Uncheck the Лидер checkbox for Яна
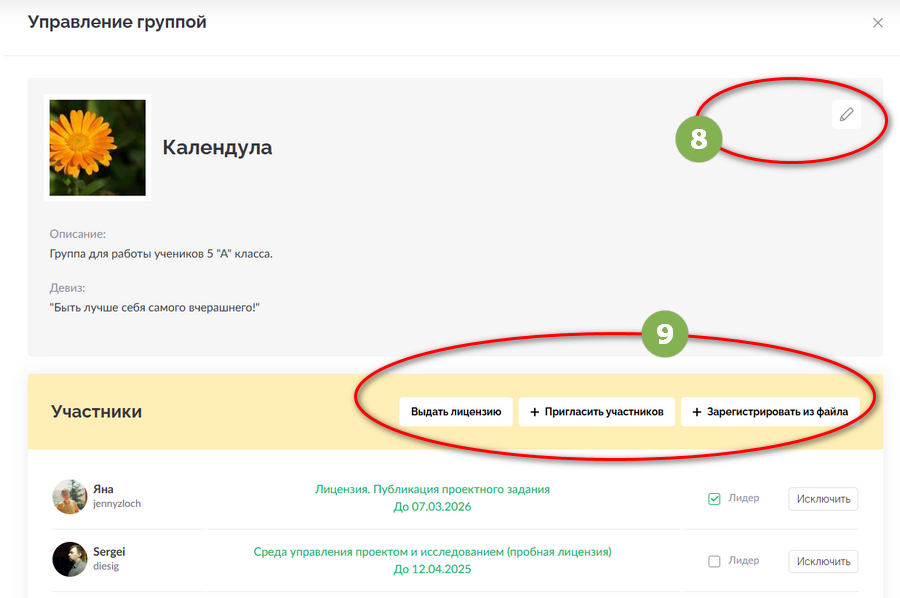 [x=714, y=499]
